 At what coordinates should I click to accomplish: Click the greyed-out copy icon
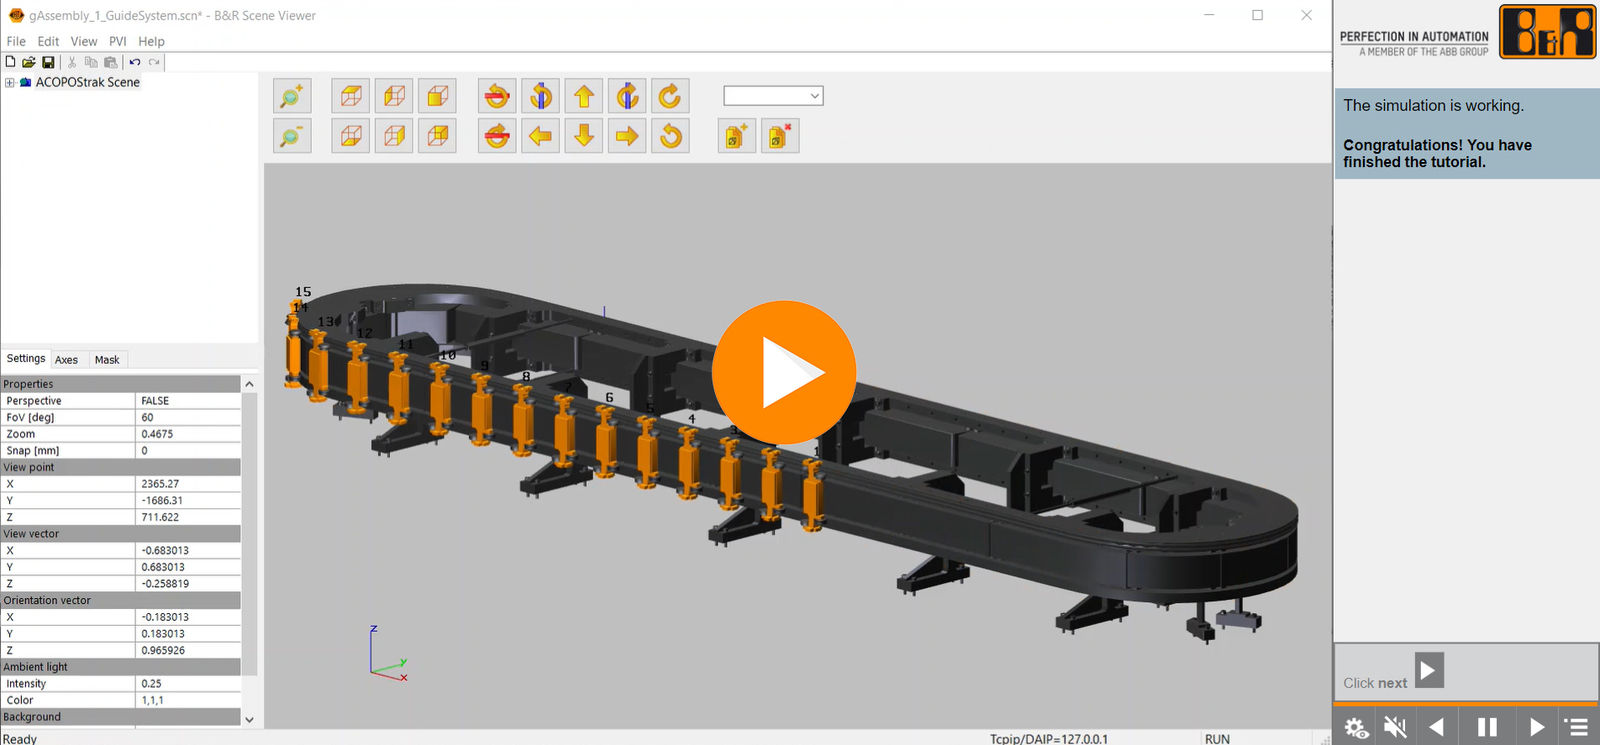(91, 62)
